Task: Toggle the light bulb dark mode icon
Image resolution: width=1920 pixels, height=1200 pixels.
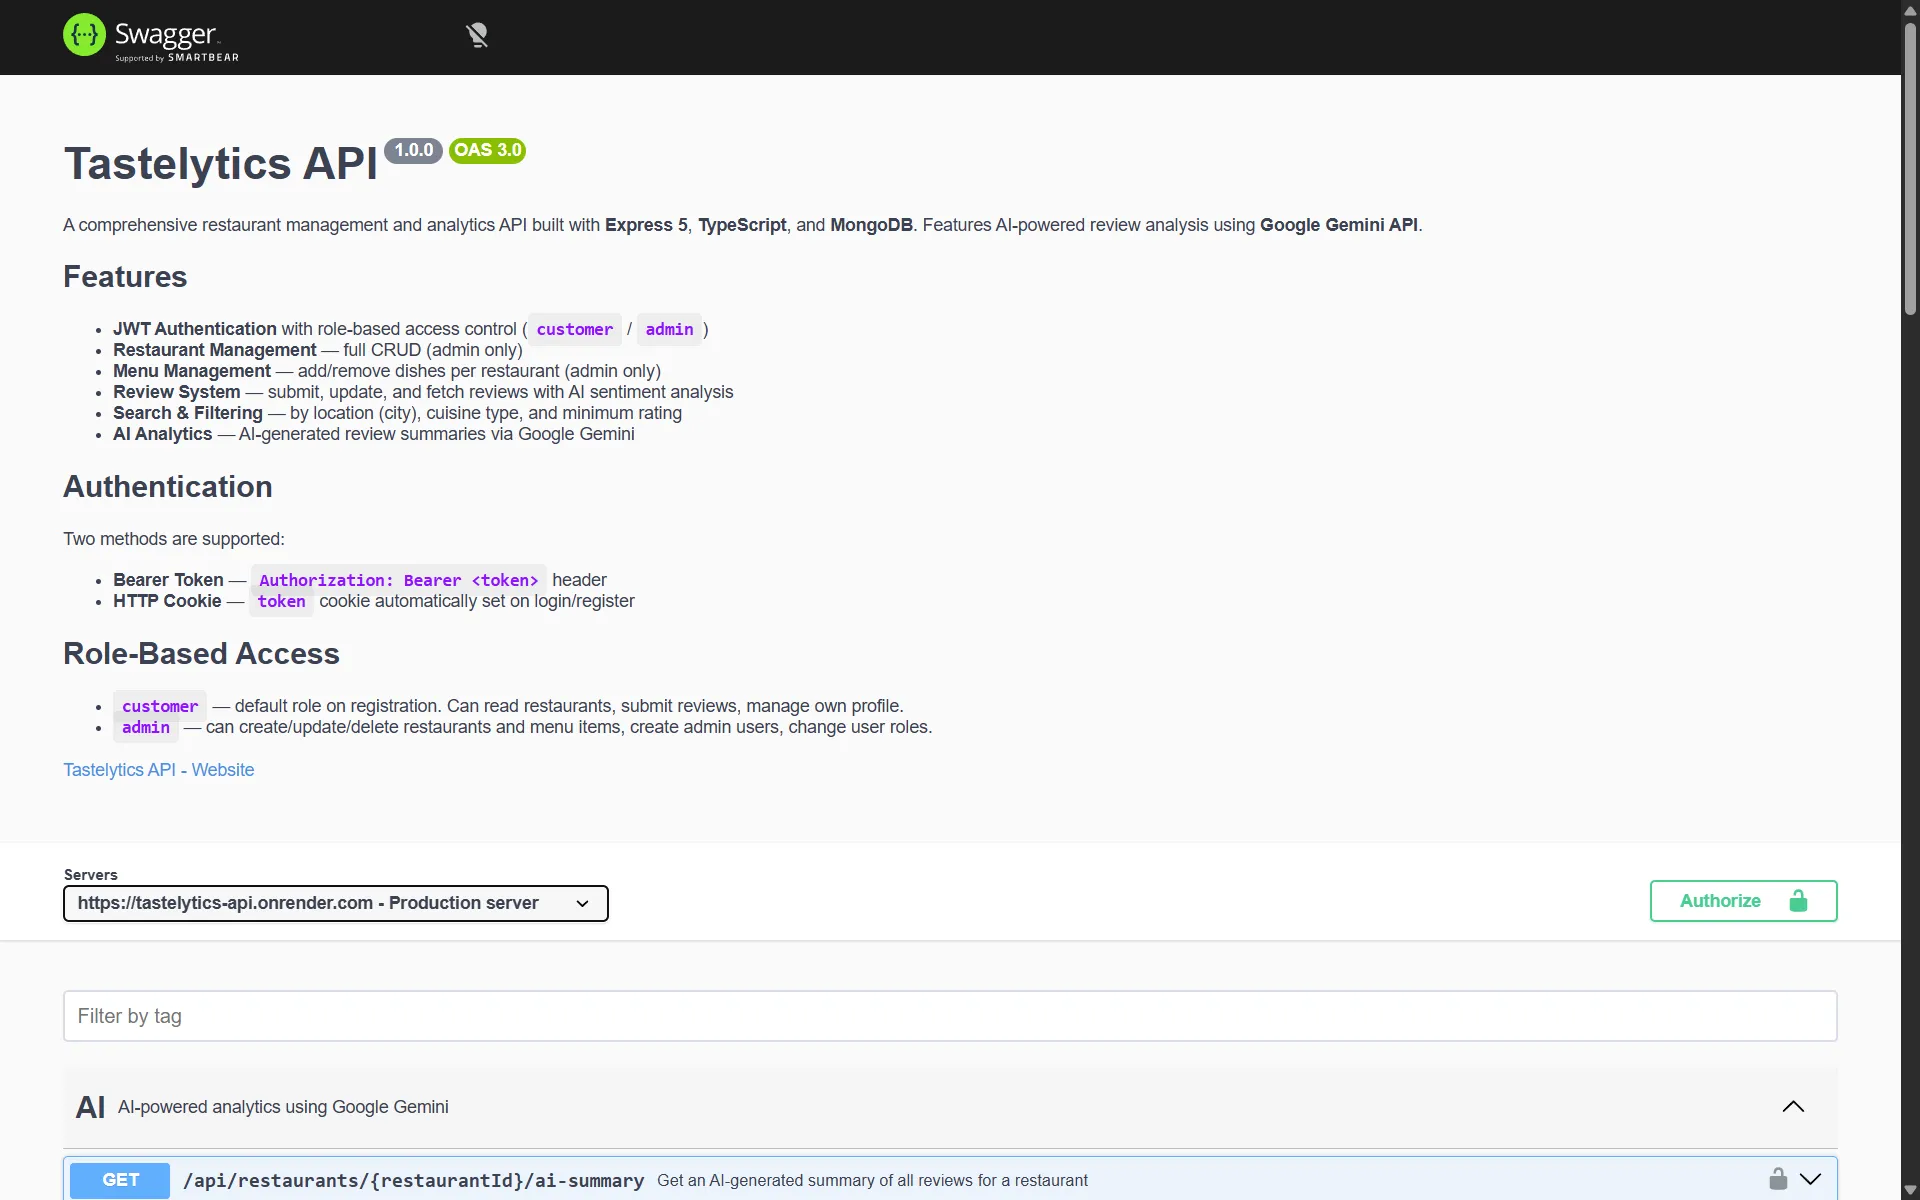Action: tap(477, 36)
